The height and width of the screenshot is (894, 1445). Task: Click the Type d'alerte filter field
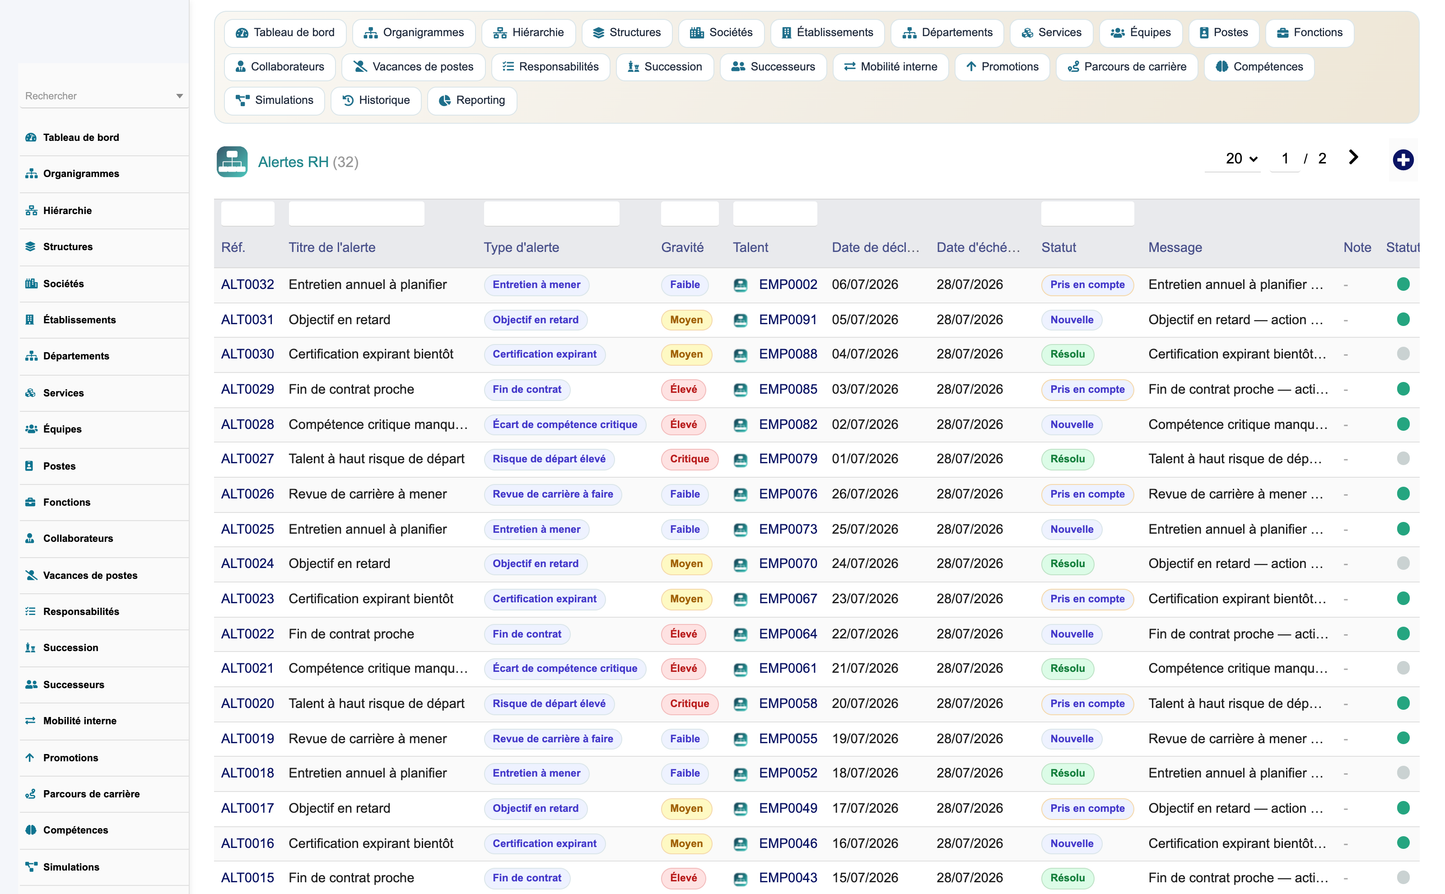(552, 213)
